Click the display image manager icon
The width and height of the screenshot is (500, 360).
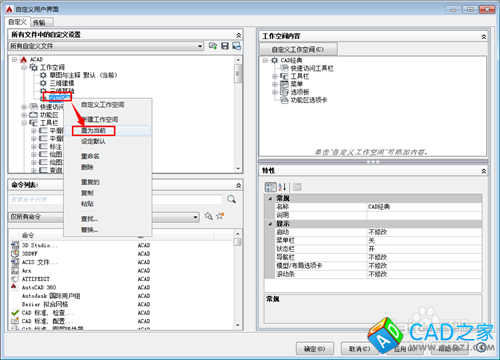point(237,46)
